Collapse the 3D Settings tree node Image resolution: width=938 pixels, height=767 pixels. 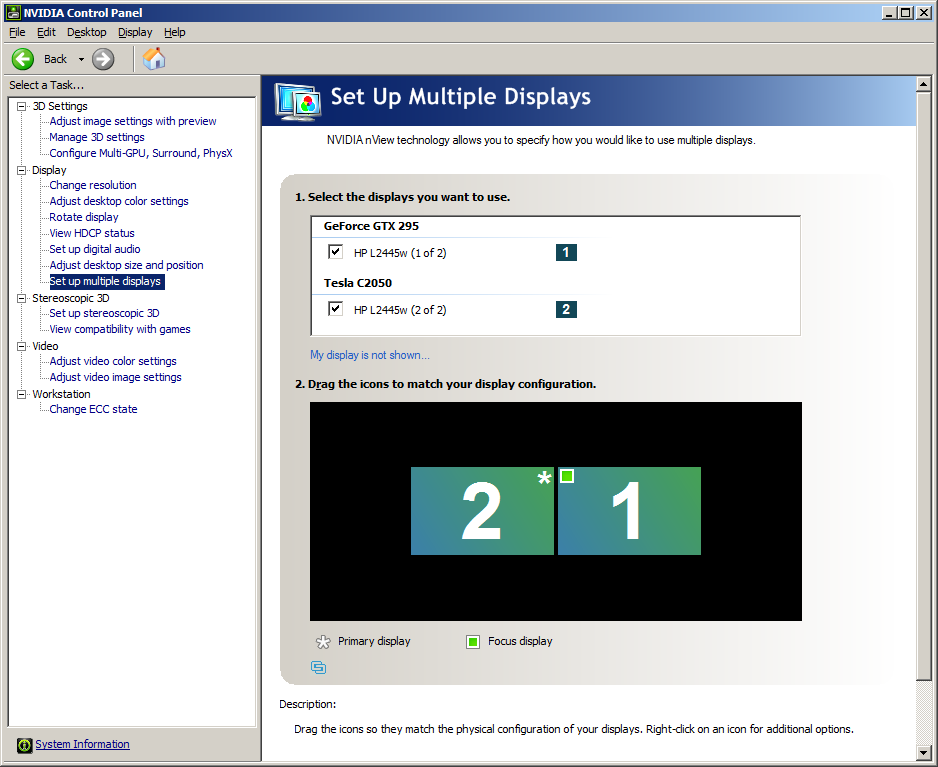point(22,106)
